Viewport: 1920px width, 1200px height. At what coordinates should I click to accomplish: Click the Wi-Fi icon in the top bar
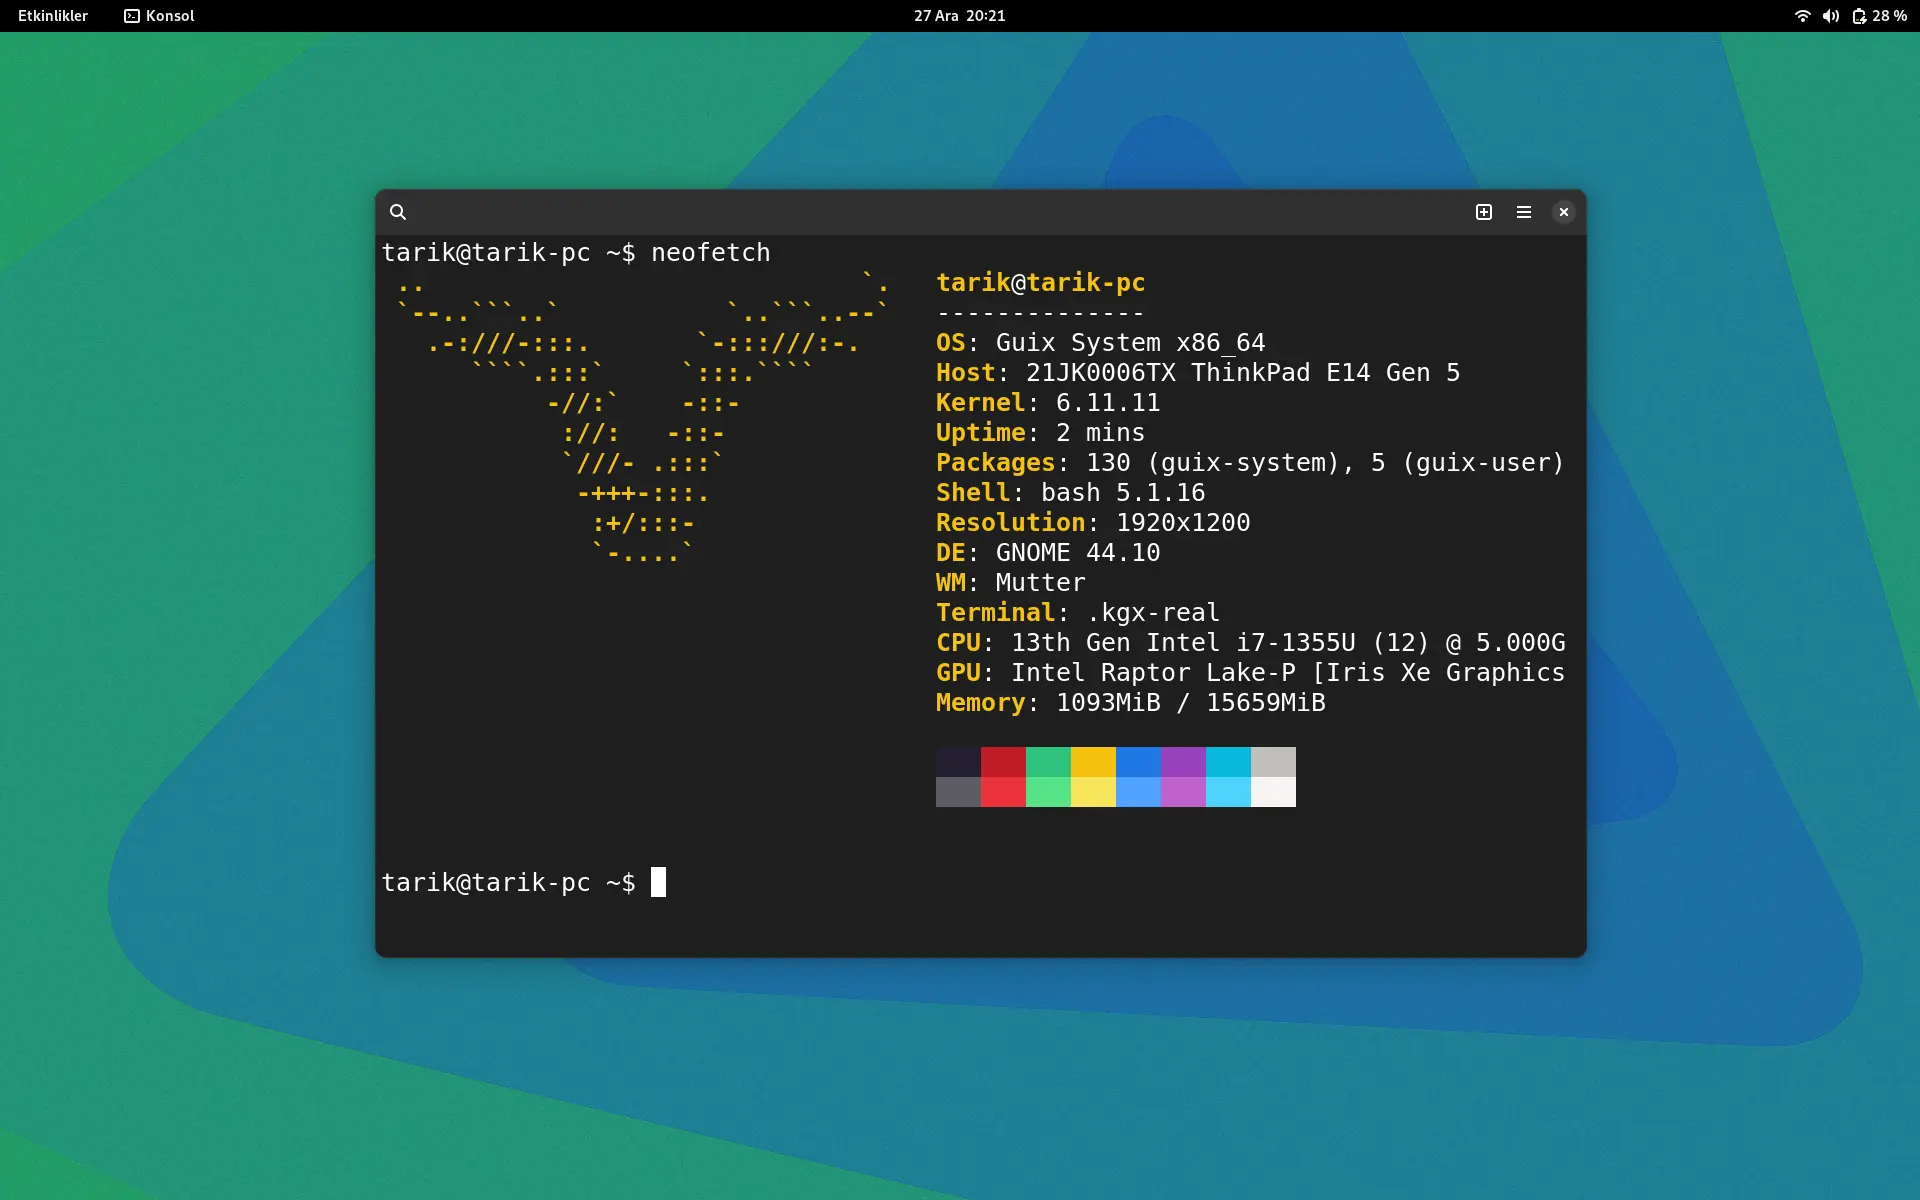point(1802,16)
